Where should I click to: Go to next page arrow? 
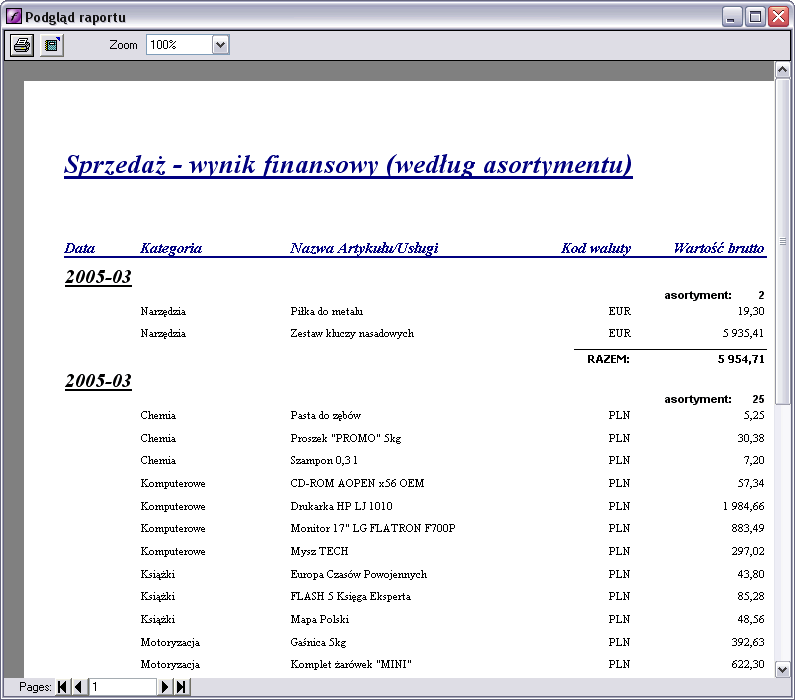165,687
